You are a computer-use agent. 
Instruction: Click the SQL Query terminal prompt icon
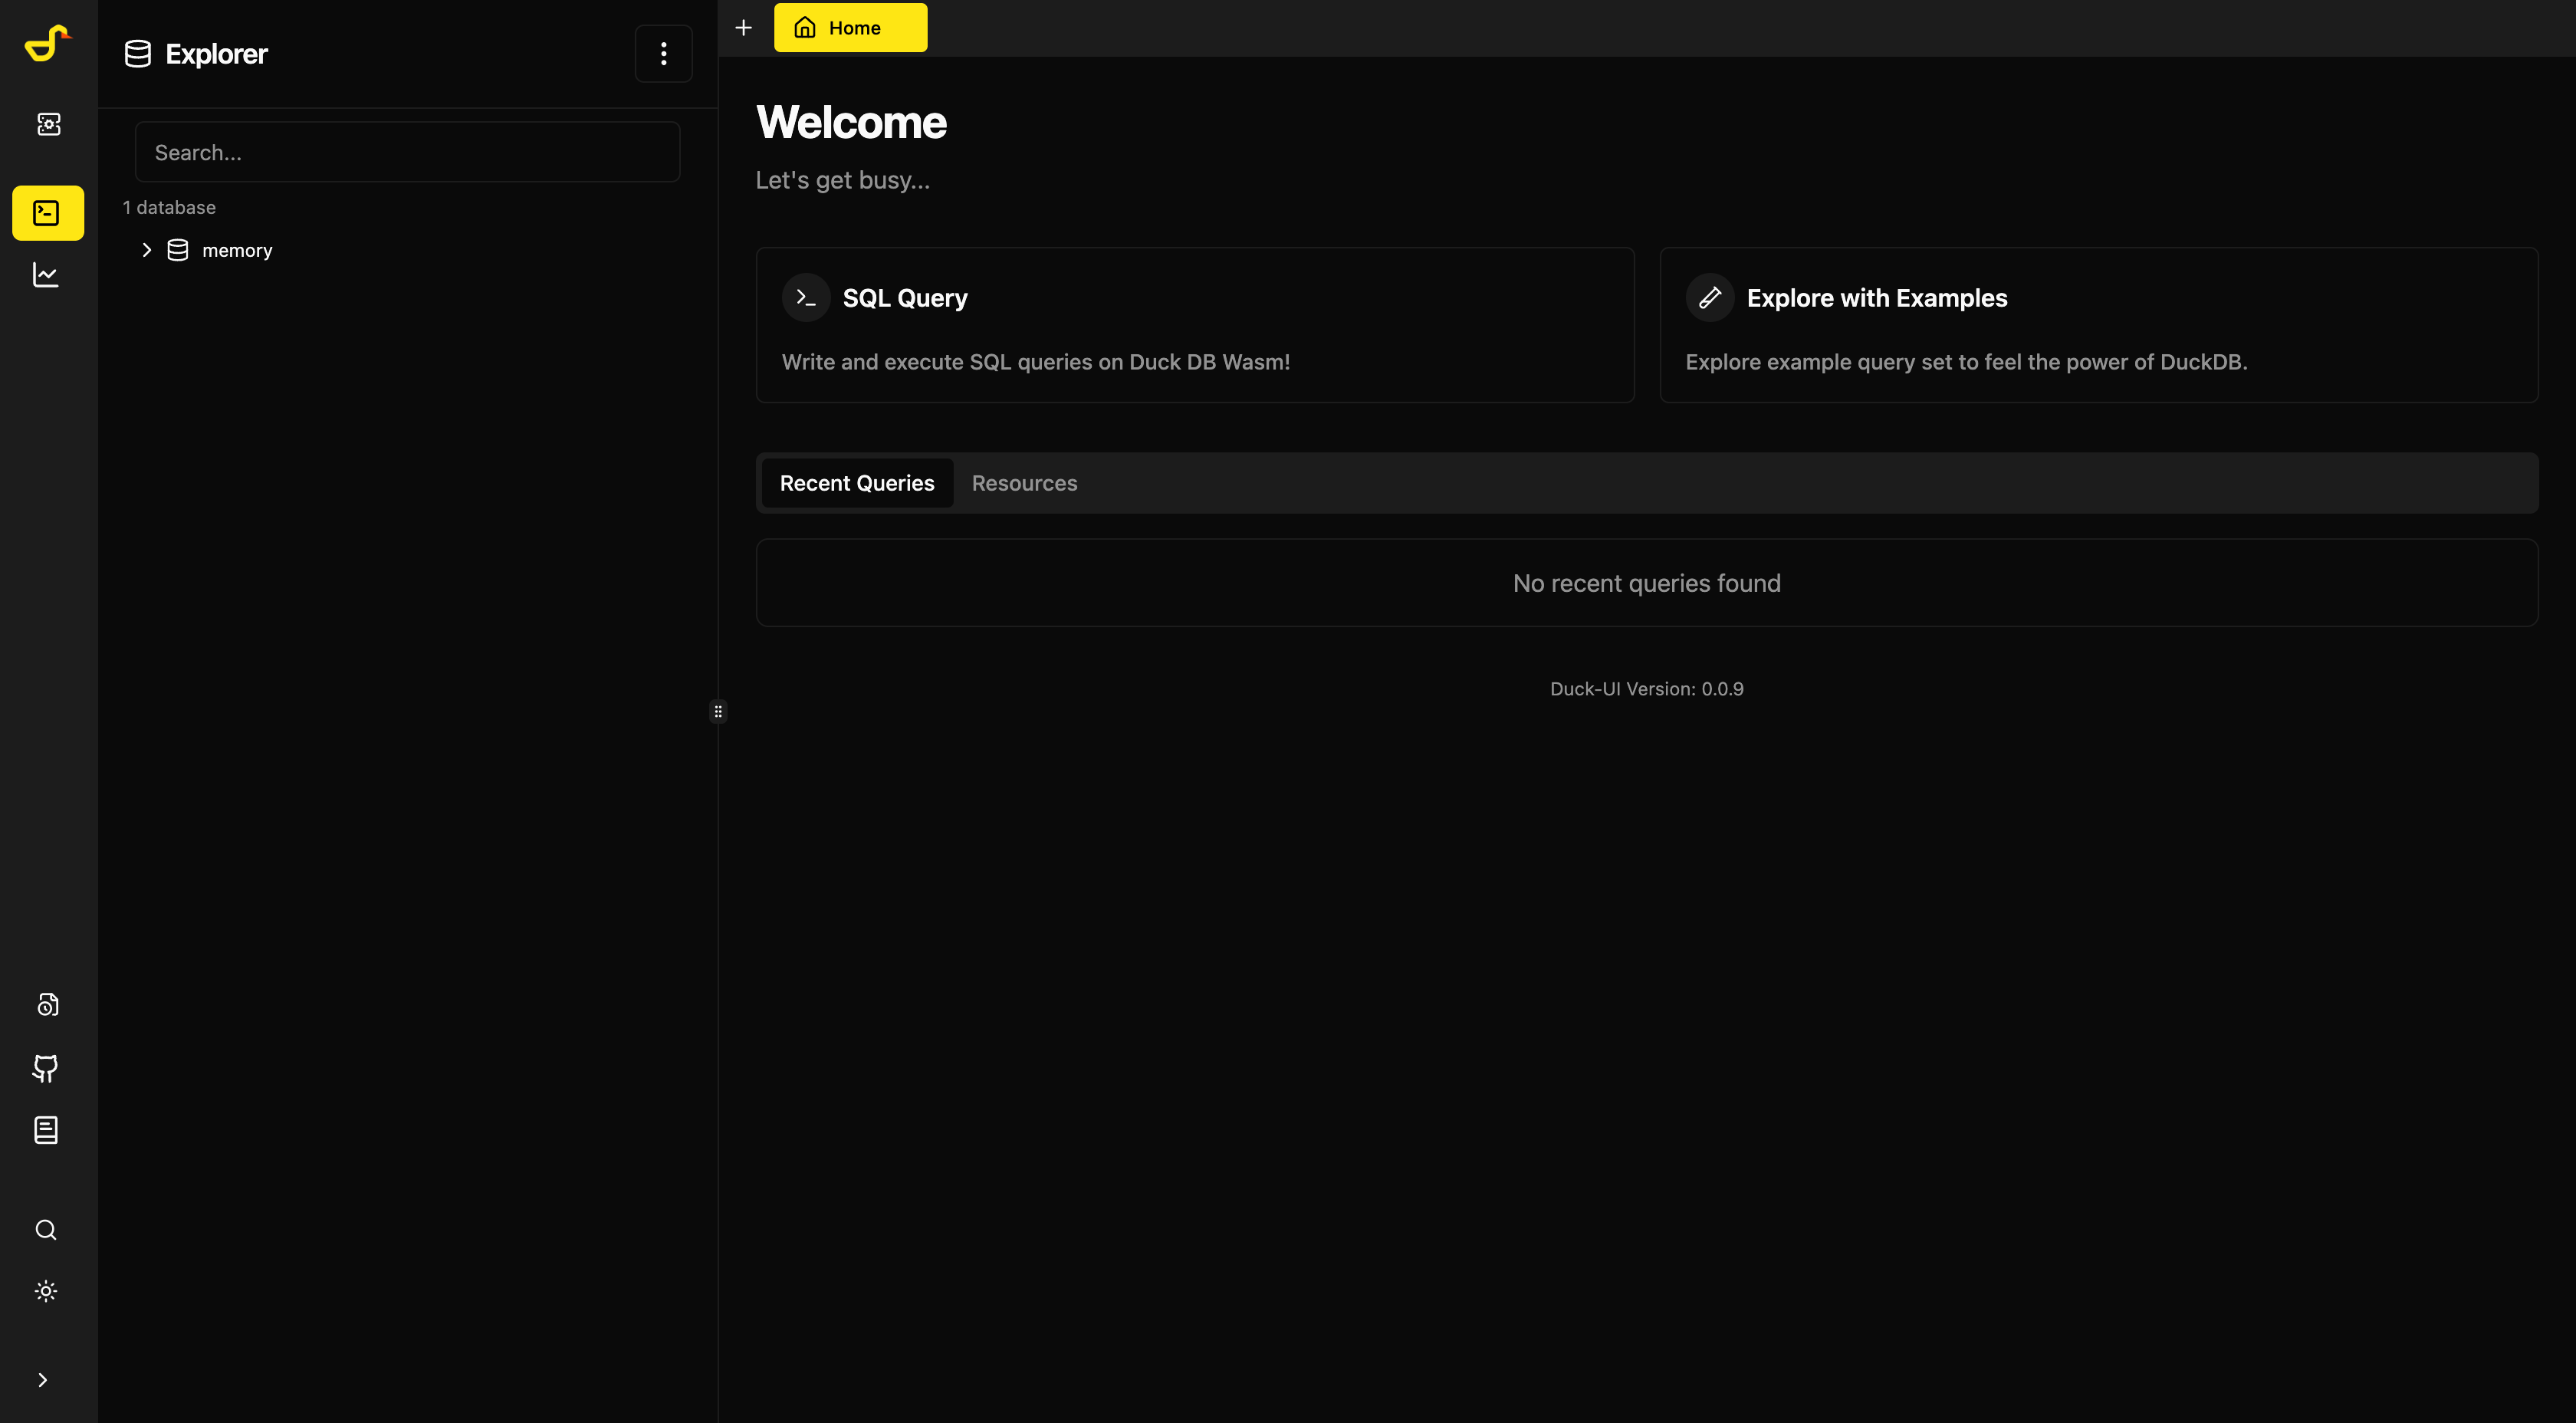click(x=806, y=298)
